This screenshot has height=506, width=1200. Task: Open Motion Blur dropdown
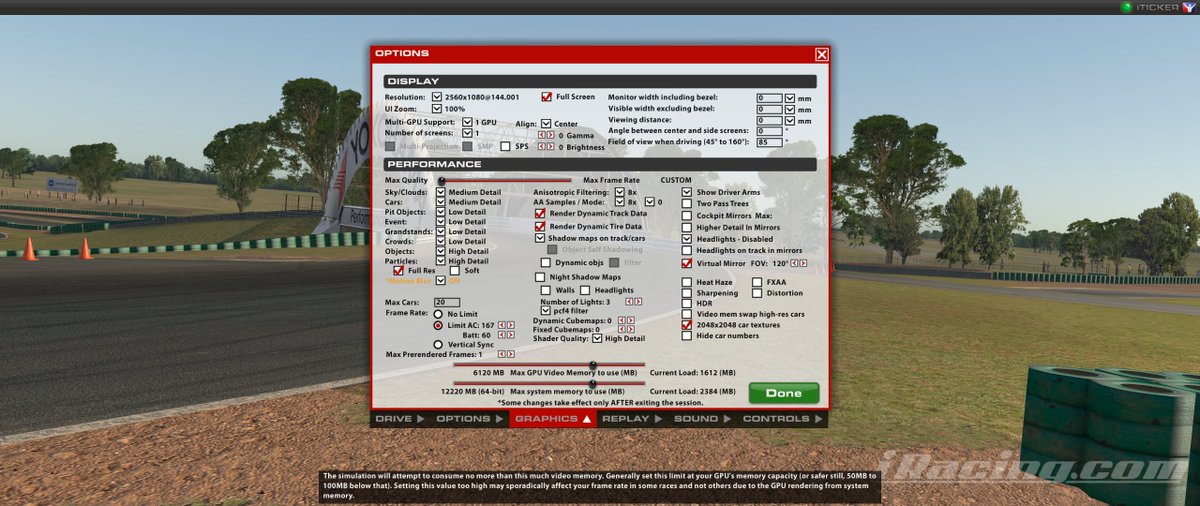click(440, 281)
